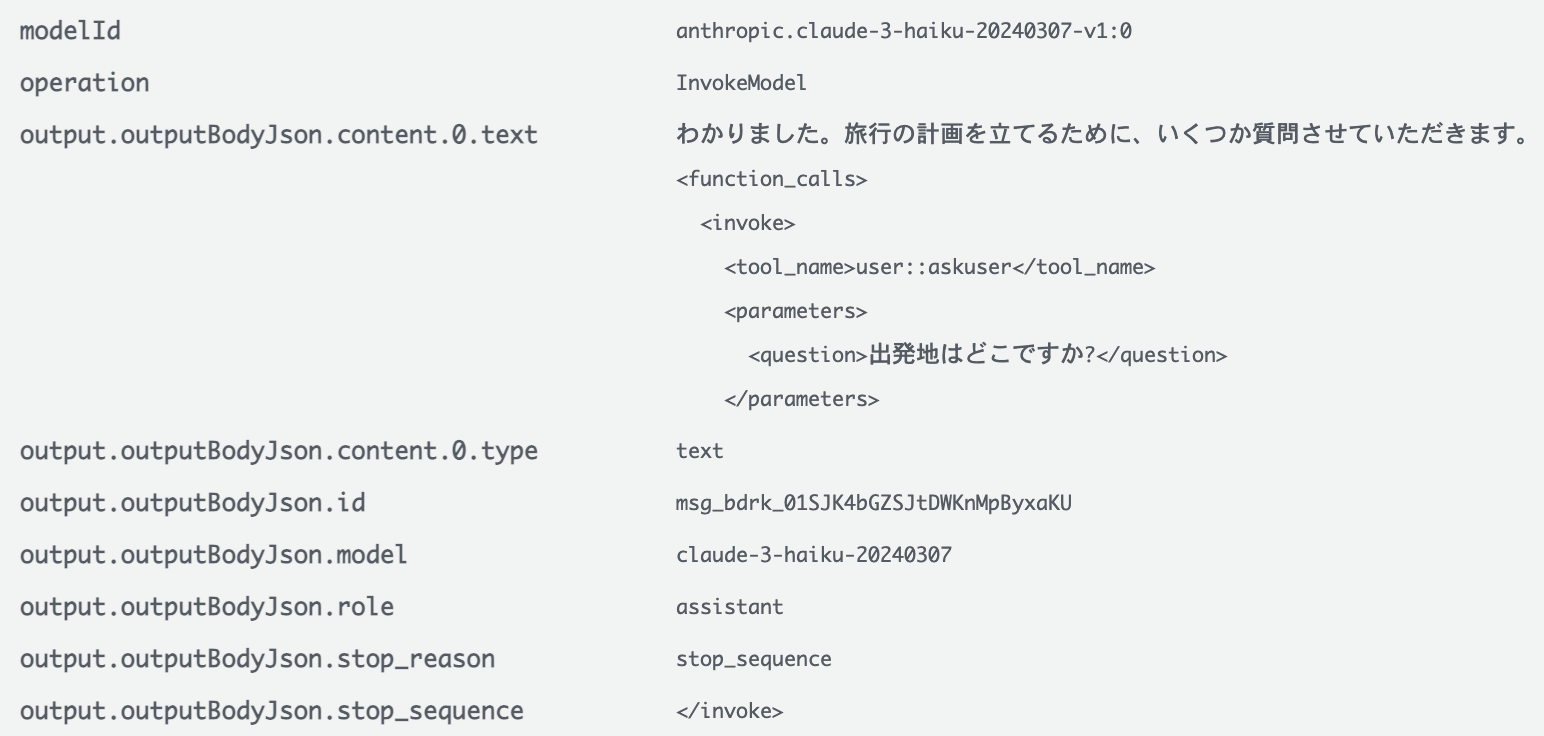Click the output.outputBodyJson.id field label
Viewport: 1544px width, 736px height.
[x=193, y=503]
